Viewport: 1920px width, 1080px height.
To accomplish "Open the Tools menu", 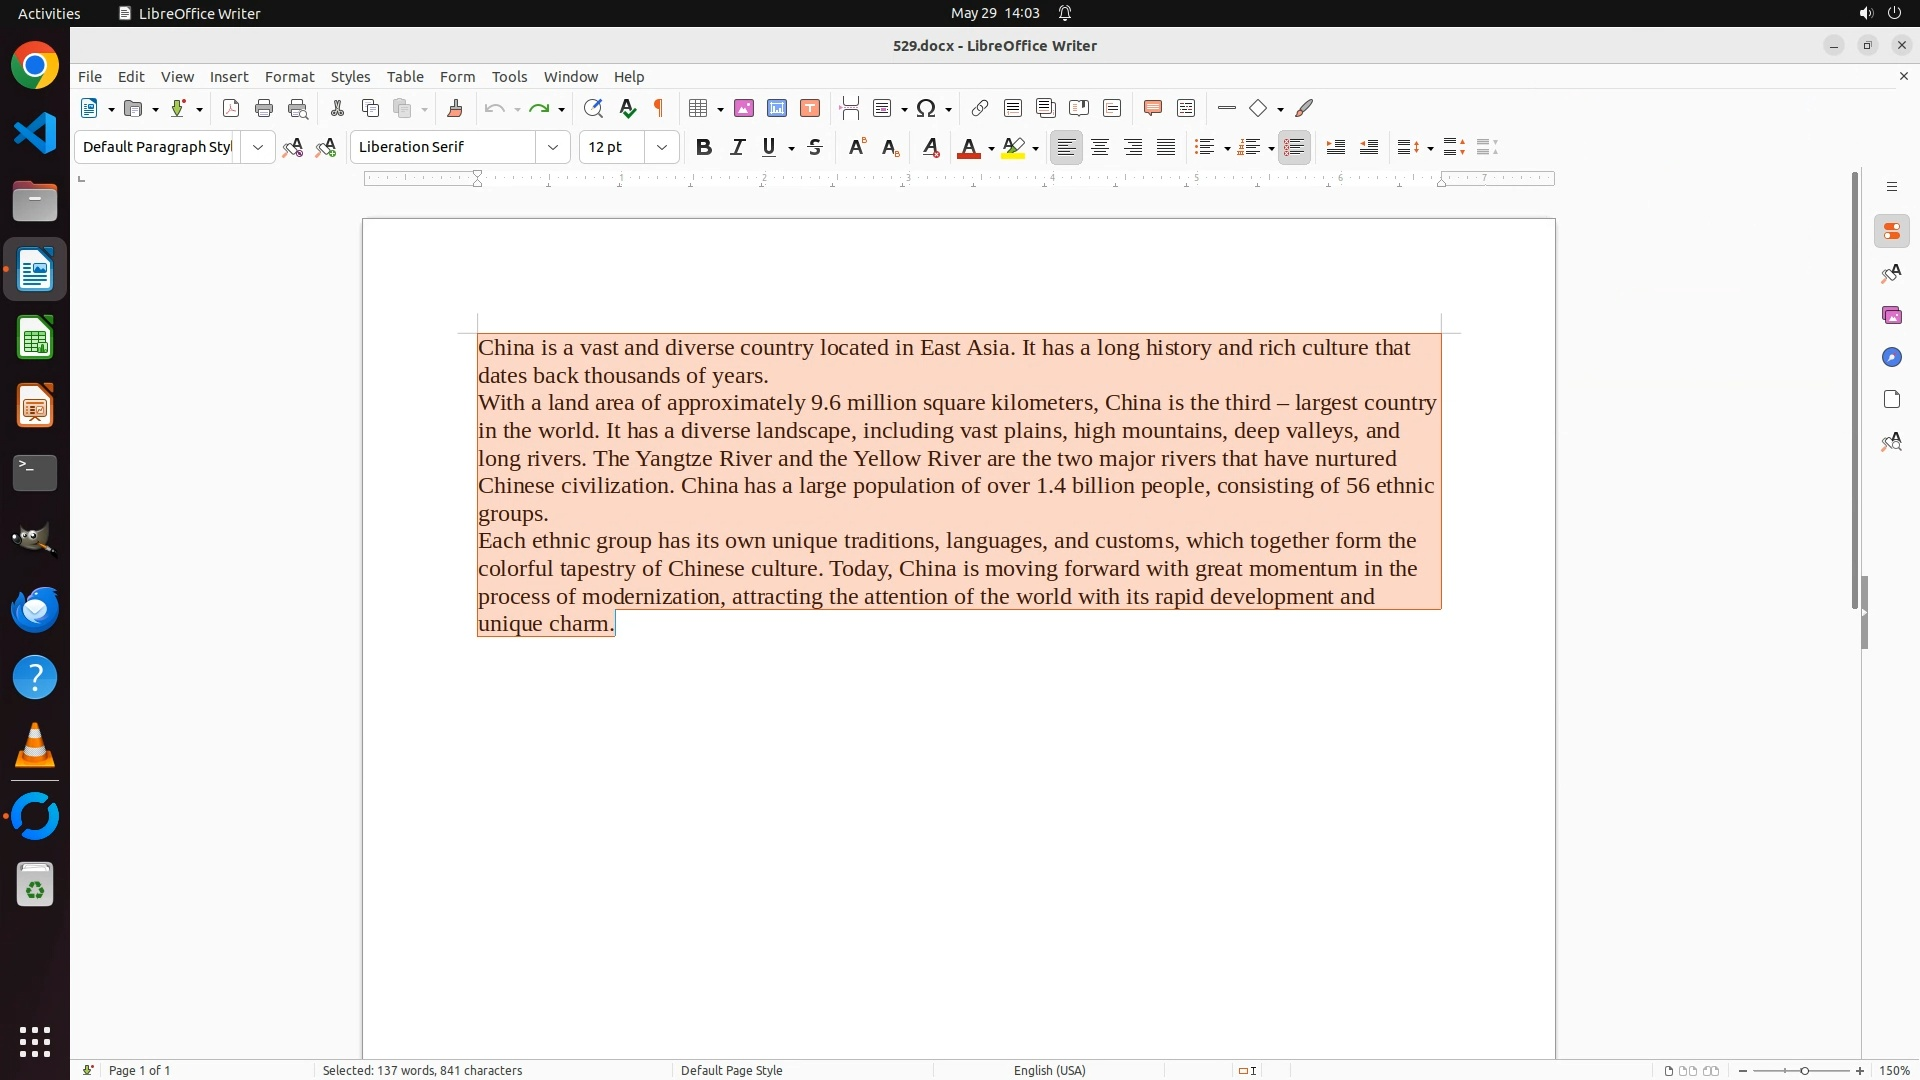I will tap(509, 77).
